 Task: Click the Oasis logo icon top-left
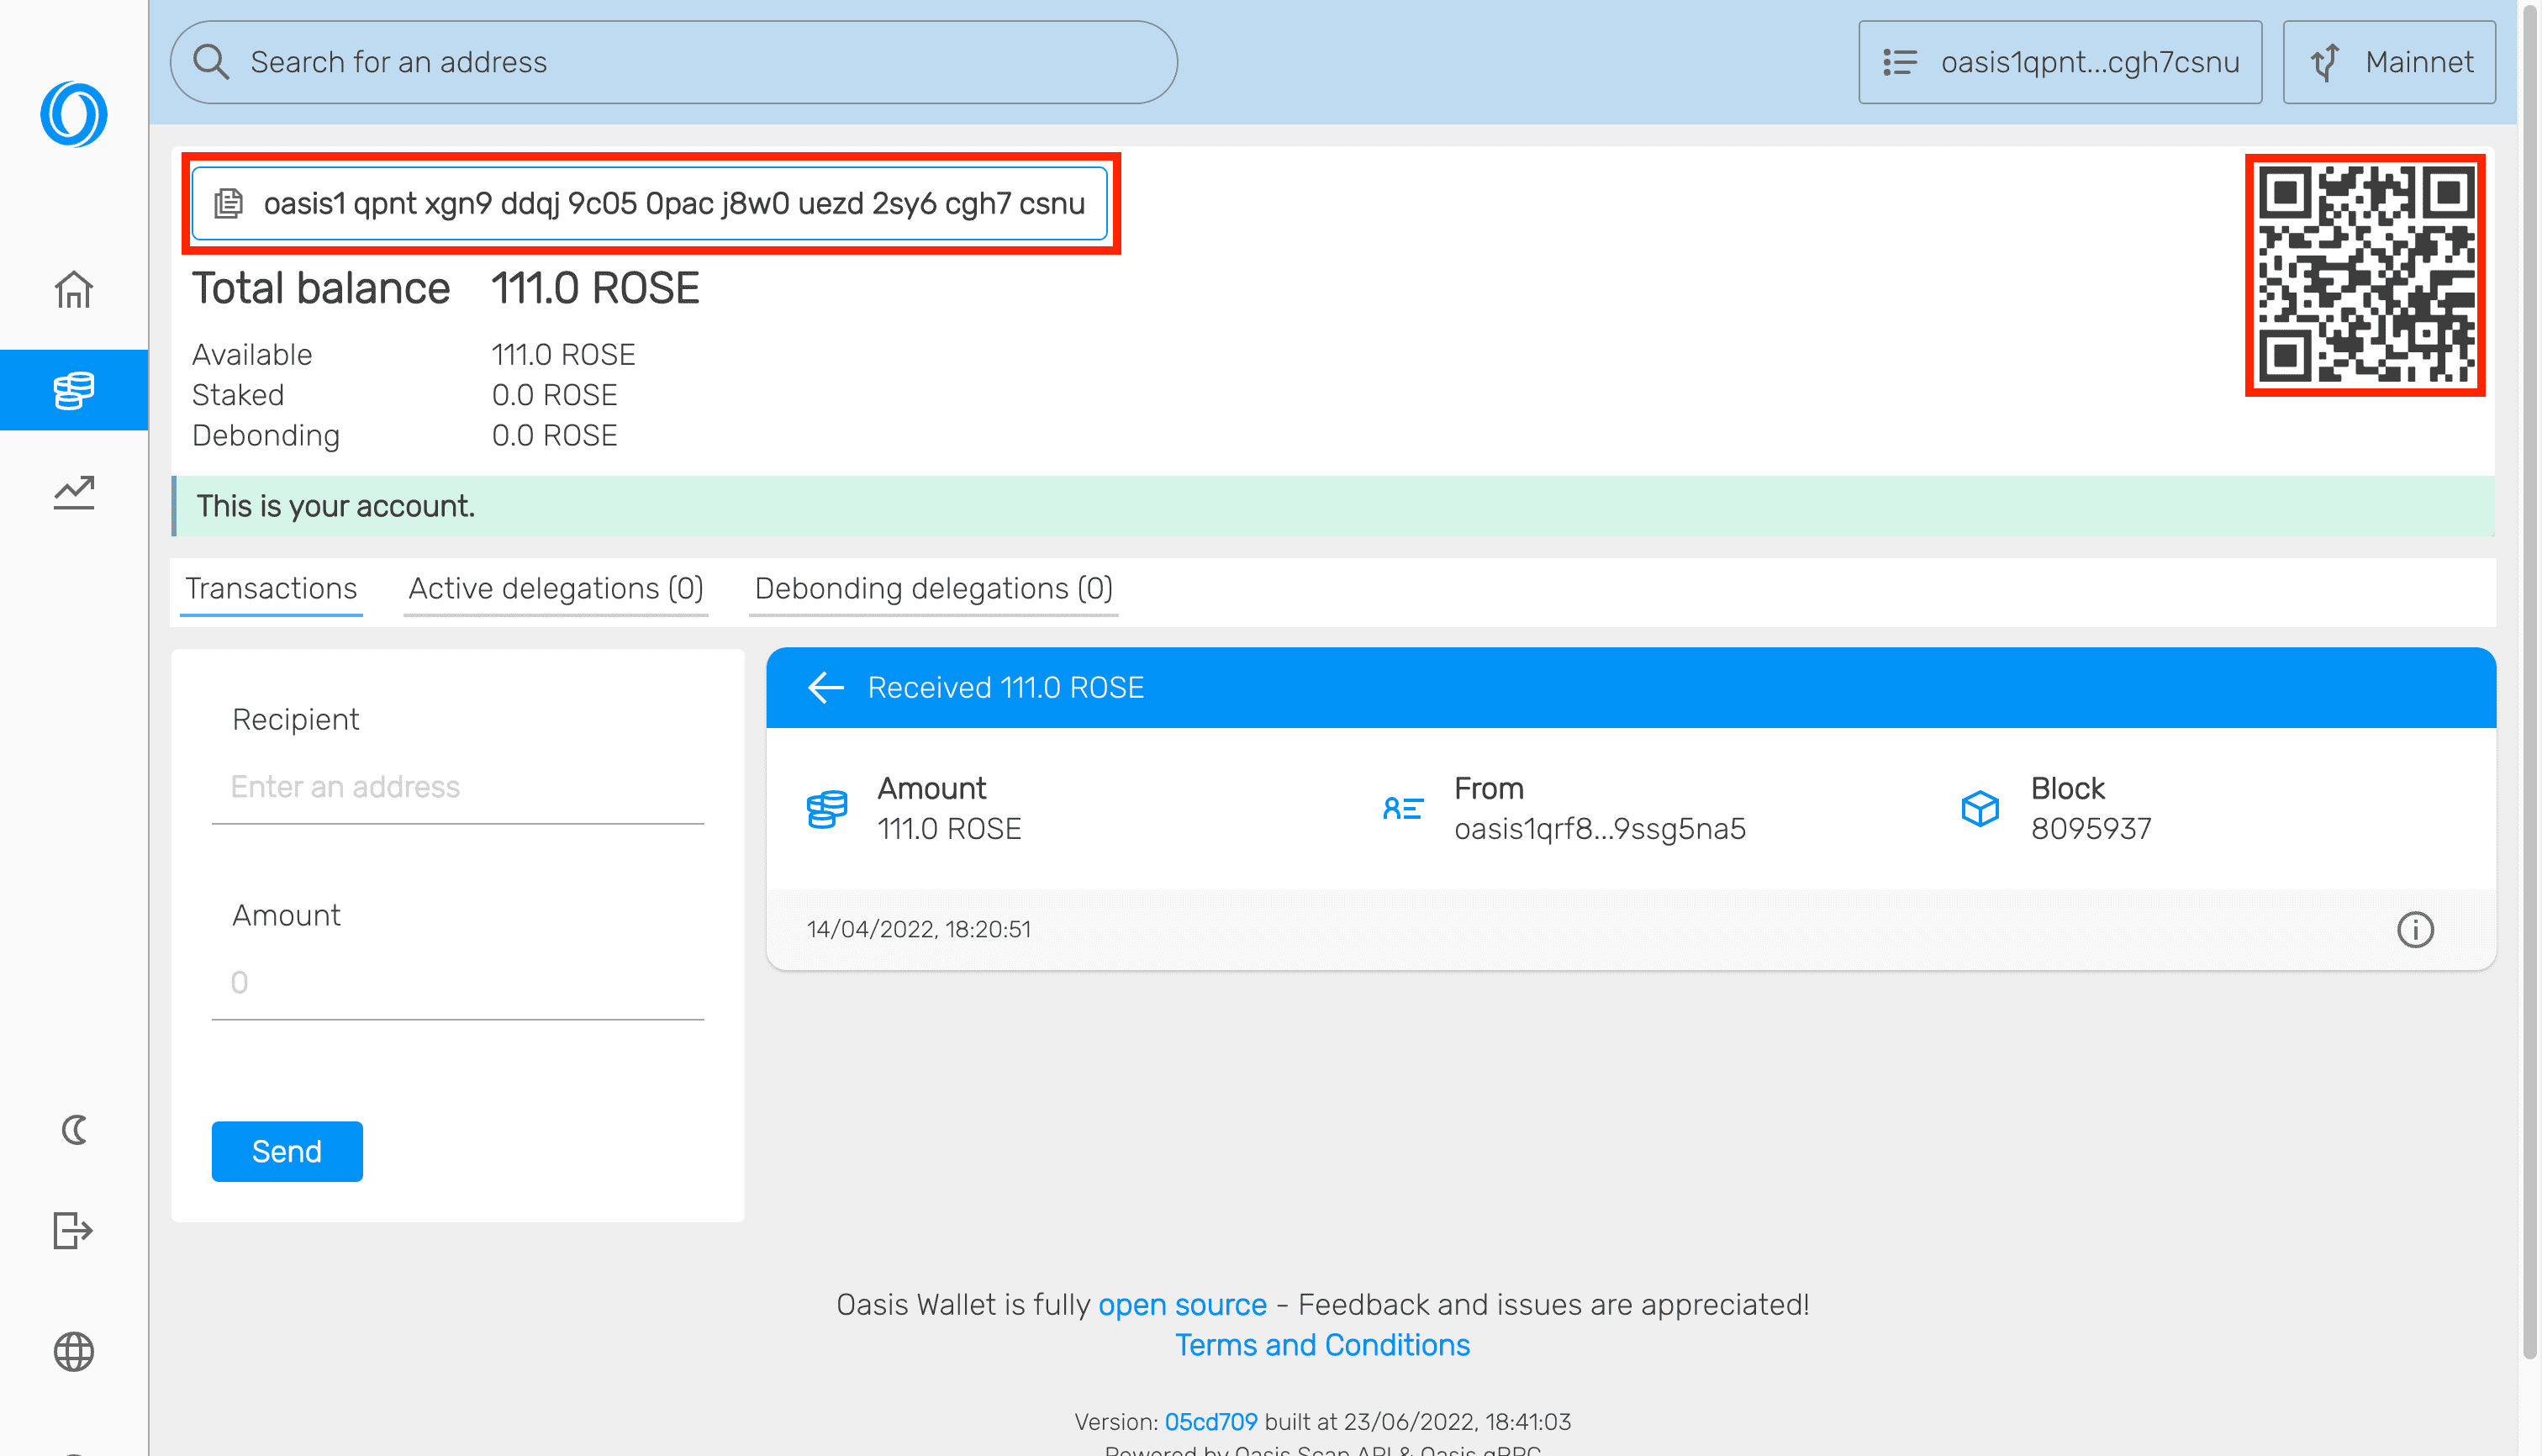click(x=73, y=113)
